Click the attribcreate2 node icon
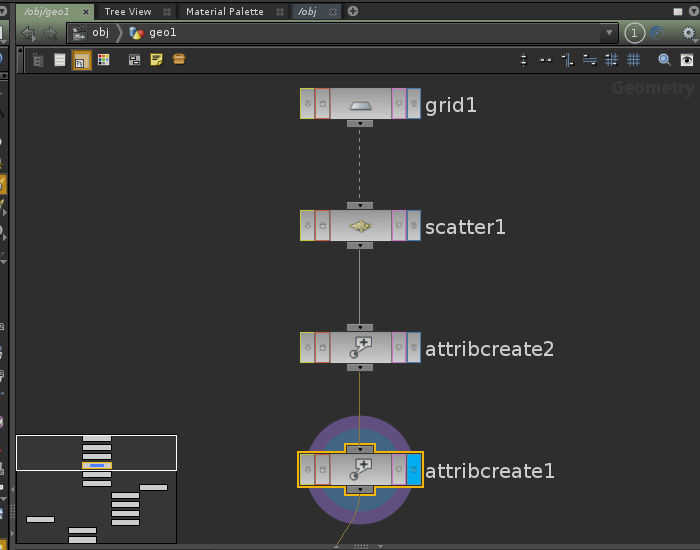Viewport: 700px width, 550px height. coord(360,348)
